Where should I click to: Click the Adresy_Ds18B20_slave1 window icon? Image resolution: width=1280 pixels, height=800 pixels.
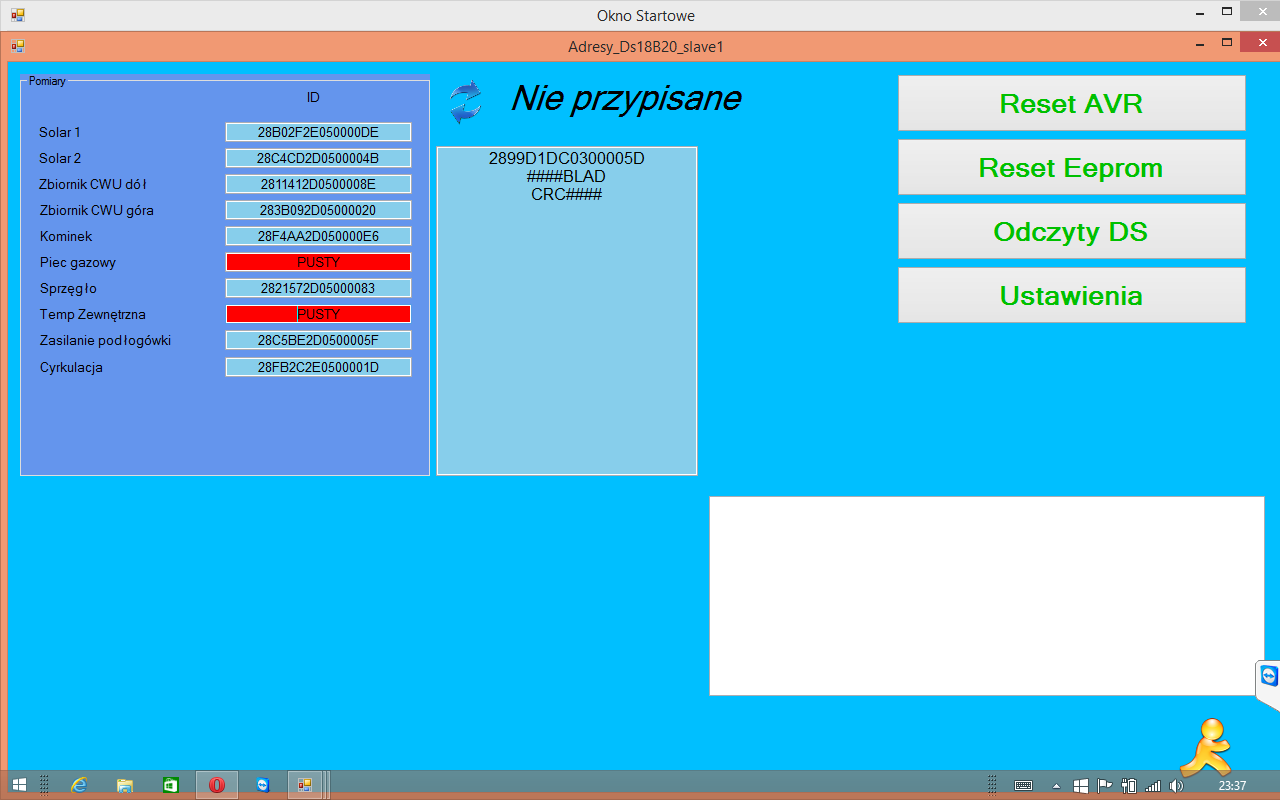17,46
